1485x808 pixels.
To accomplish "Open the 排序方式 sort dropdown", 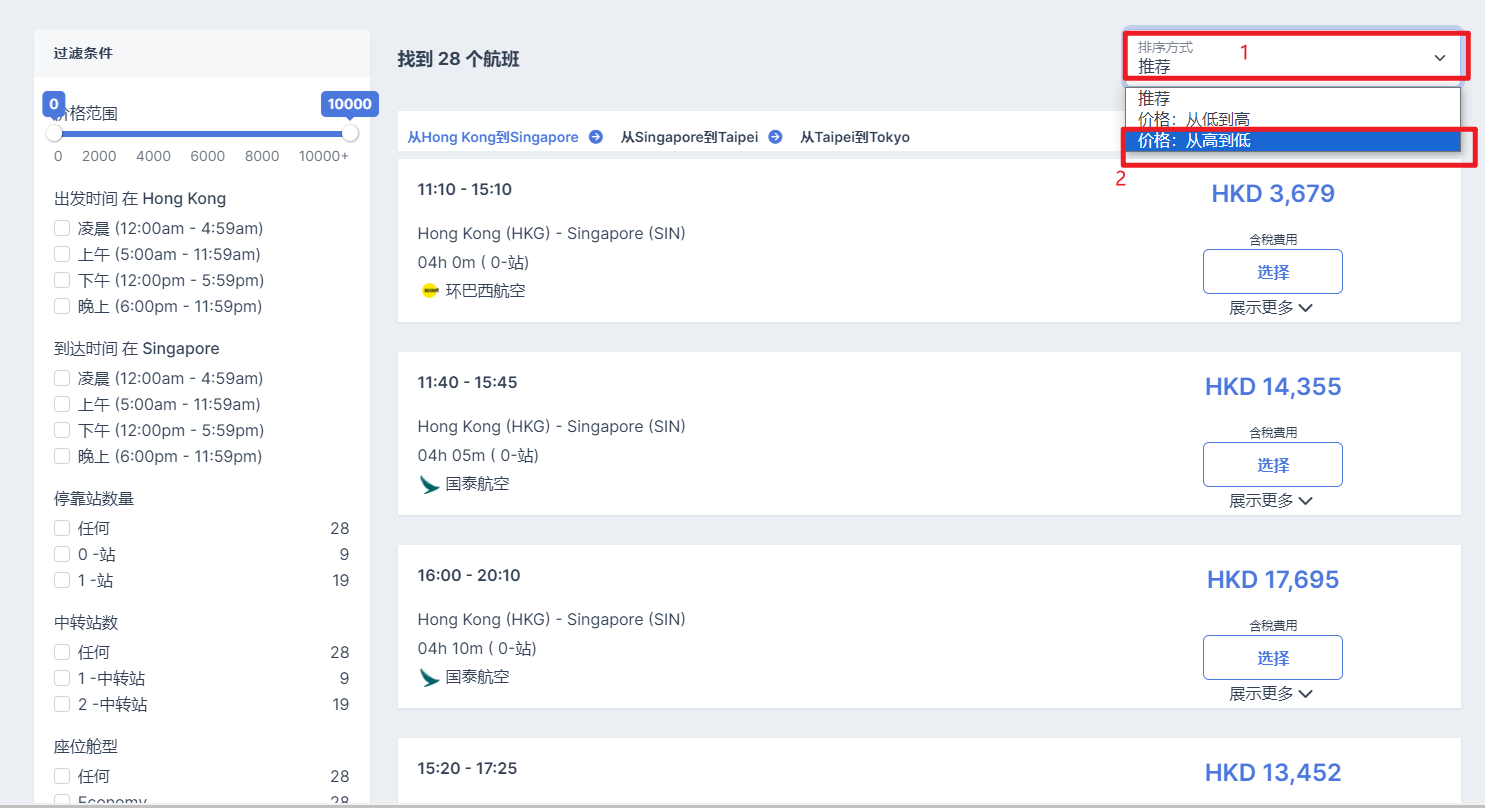I will tap(1290, 58).
